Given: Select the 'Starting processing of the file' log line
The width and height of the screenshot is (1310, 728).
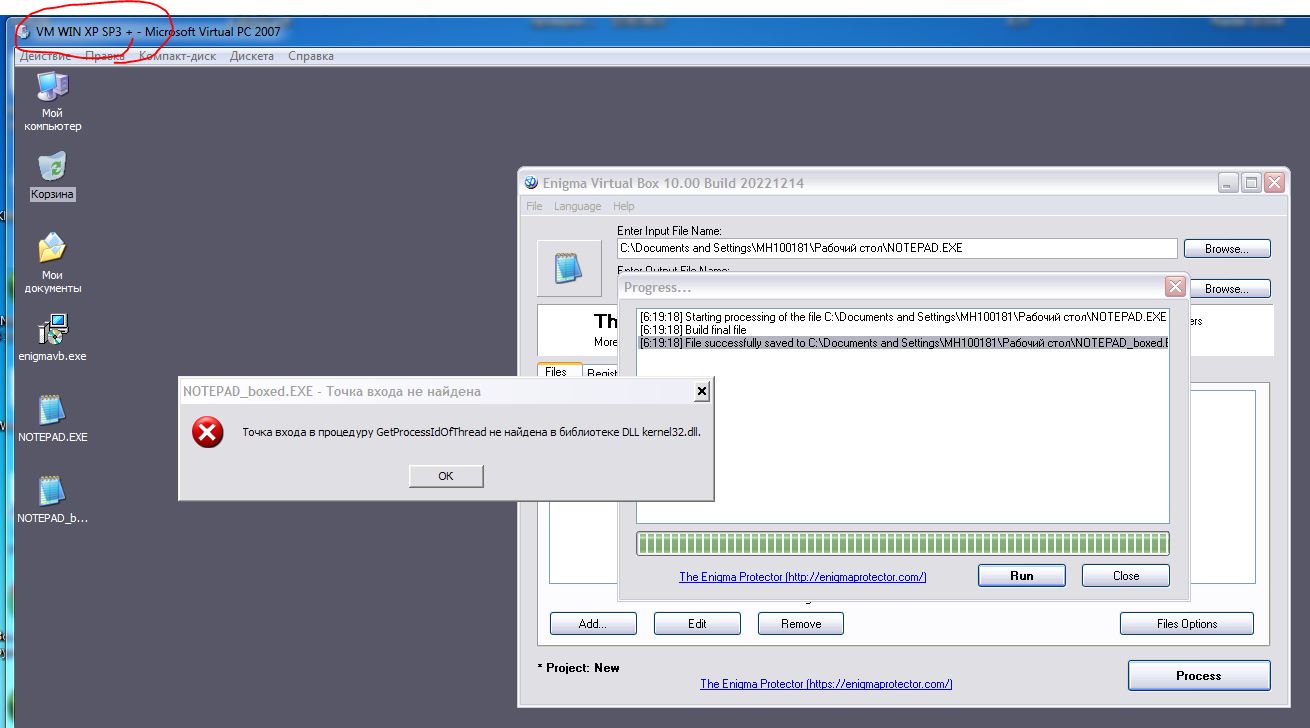Looking at the screenshot, I should pos(903,317).
